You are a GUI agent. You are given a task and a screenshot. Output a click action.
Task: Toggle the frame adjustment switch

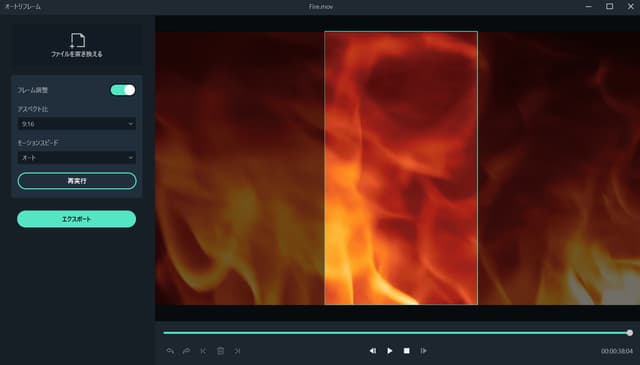[x=123, y=90]
